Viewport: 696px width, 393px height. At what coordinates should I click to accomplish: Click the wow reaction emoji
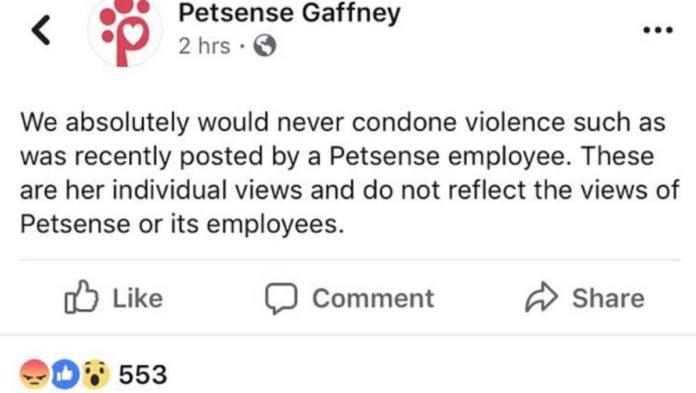(x=95, y=374)
